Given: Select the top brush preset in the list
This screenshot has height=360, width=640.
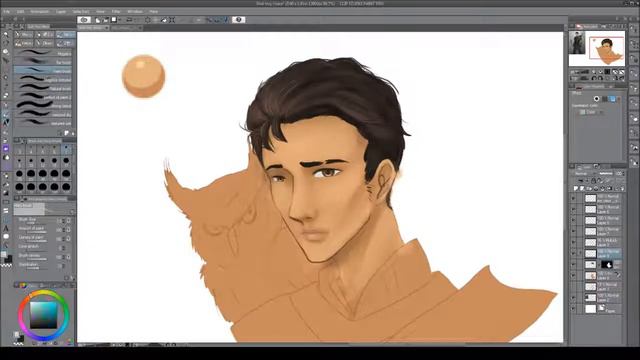Looking at the screenshot, I should [x=43, y=53].
